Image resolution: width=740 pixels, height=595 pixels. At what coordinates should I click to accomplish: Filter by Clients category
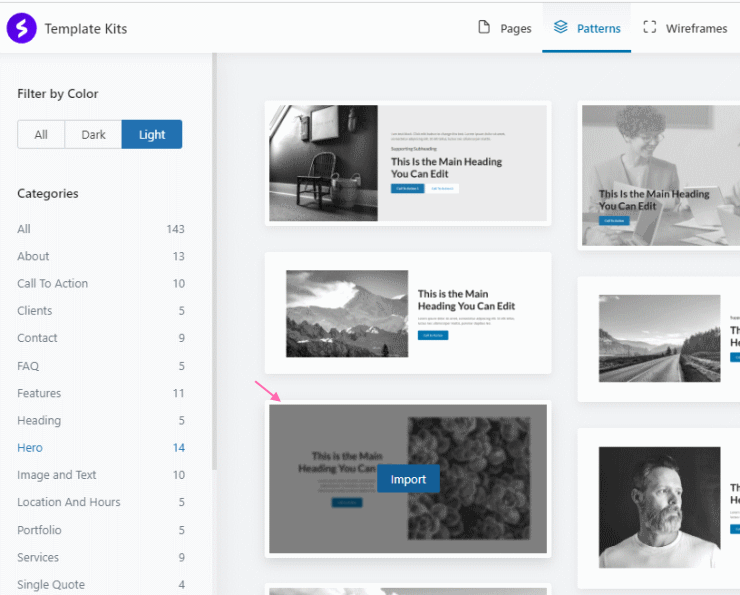[101, 311]
